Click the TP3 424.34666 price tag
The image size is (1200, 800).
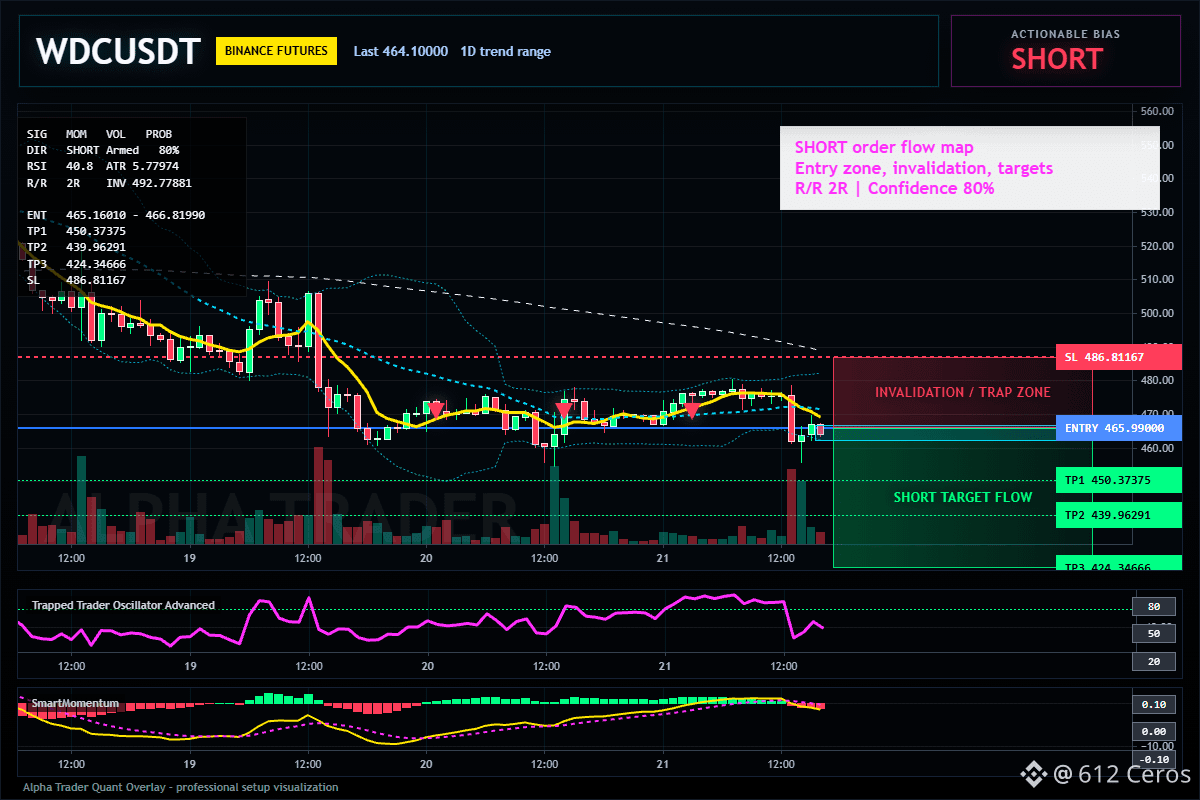click(x=1119, y=564)
